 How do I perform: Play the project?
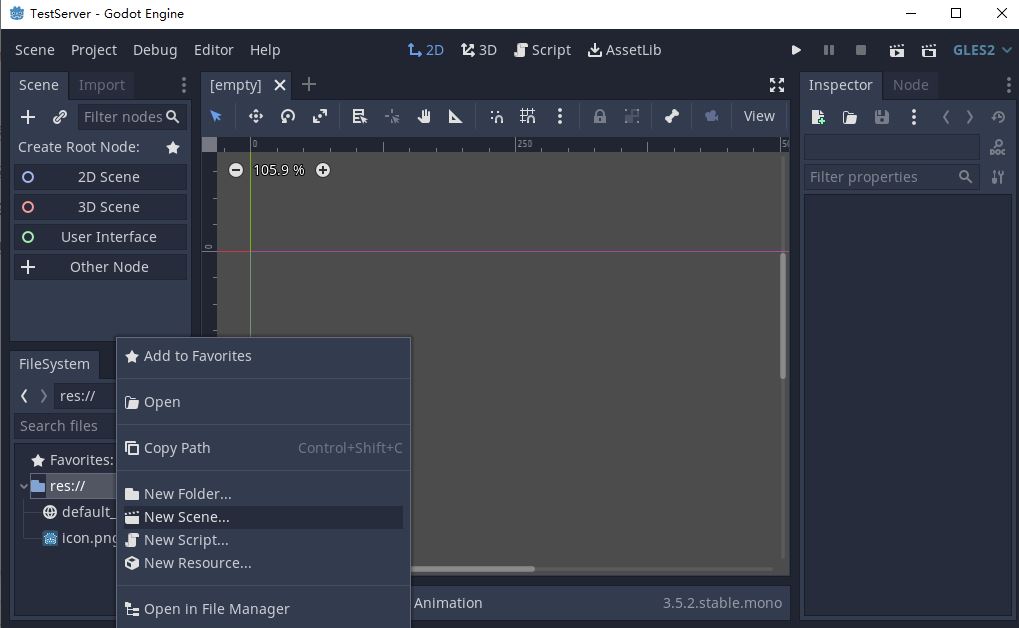(796, 50)
